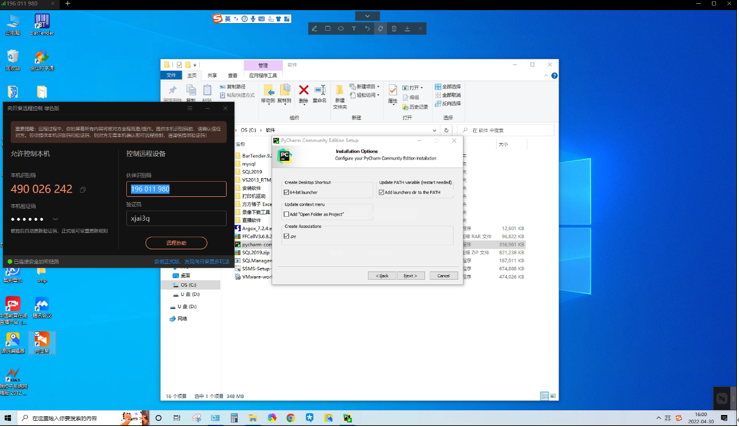Click the undo arrow in the annotation toolbar
The image size is (739, 427).
(367, 28)
